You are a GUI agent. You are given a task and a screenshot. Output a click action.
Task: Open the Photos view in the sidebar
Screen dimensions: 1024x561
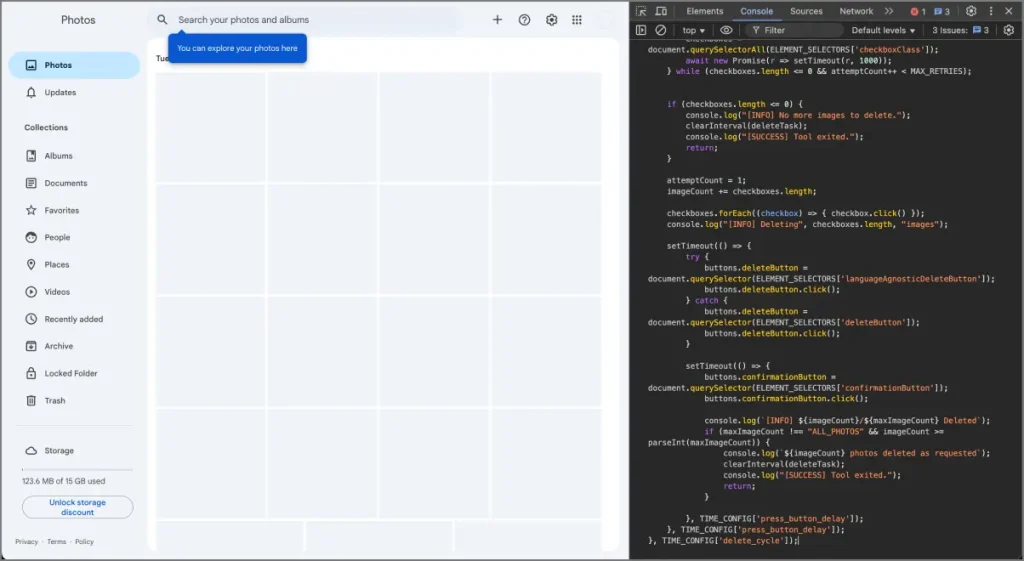(x=74, y=65)
